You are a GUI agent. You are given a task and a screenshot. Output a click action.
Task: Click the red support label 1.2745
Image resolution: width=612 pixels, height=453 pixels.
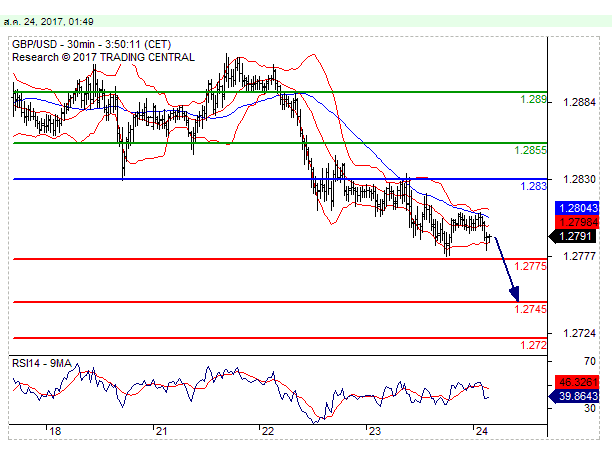coord(530,309)
